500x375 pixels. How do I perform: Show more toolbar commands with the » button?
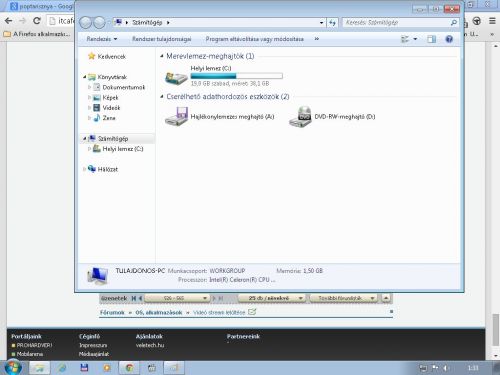317,39
